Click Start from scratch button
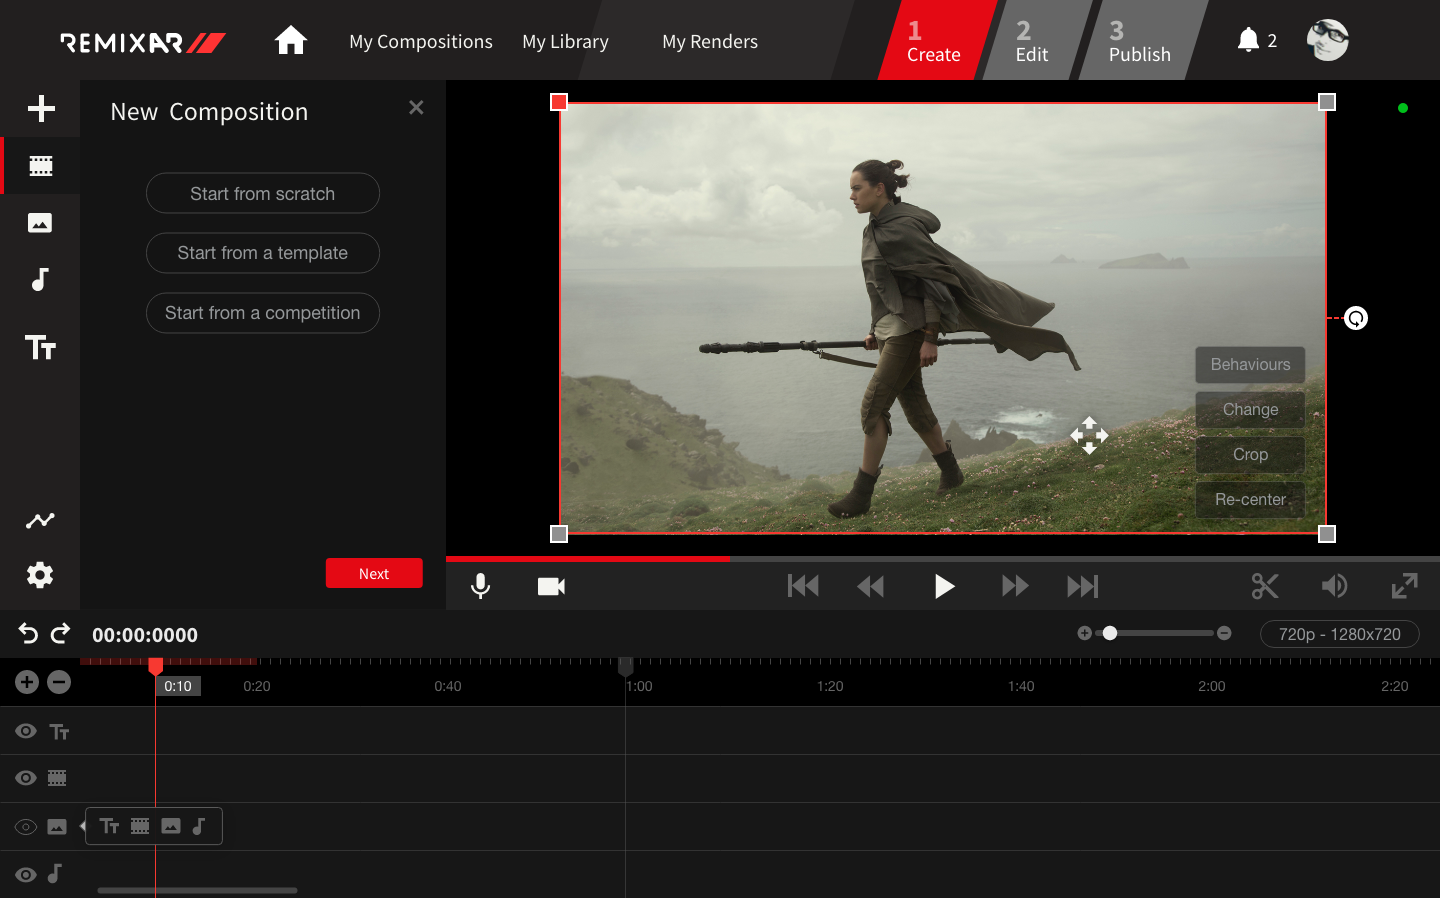 click(263, 193)
